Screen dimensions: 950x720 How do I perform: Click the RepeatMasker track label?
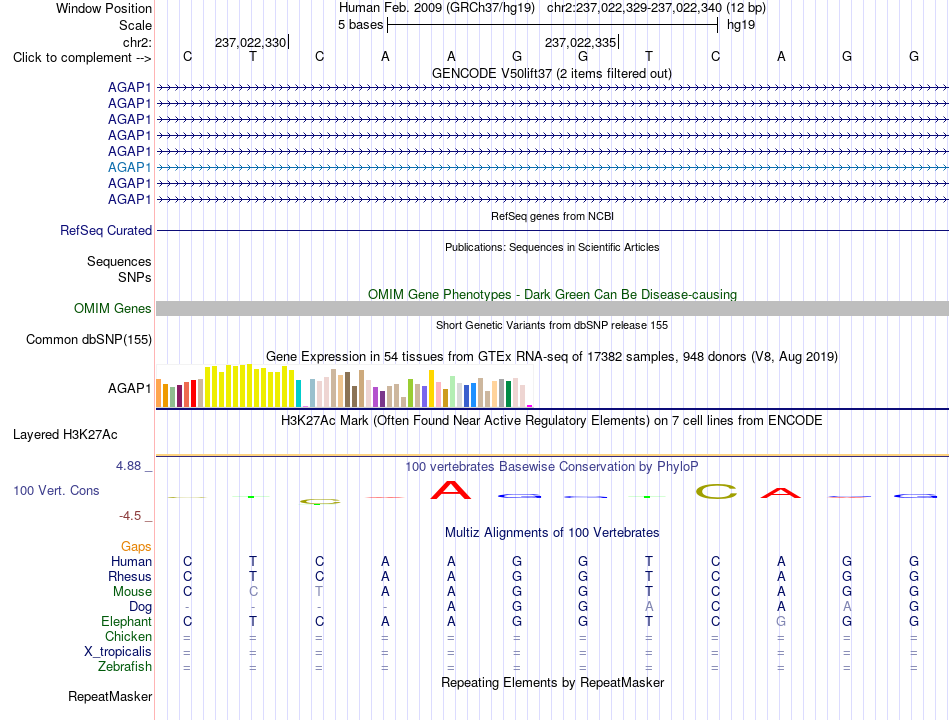pos(110,697)
